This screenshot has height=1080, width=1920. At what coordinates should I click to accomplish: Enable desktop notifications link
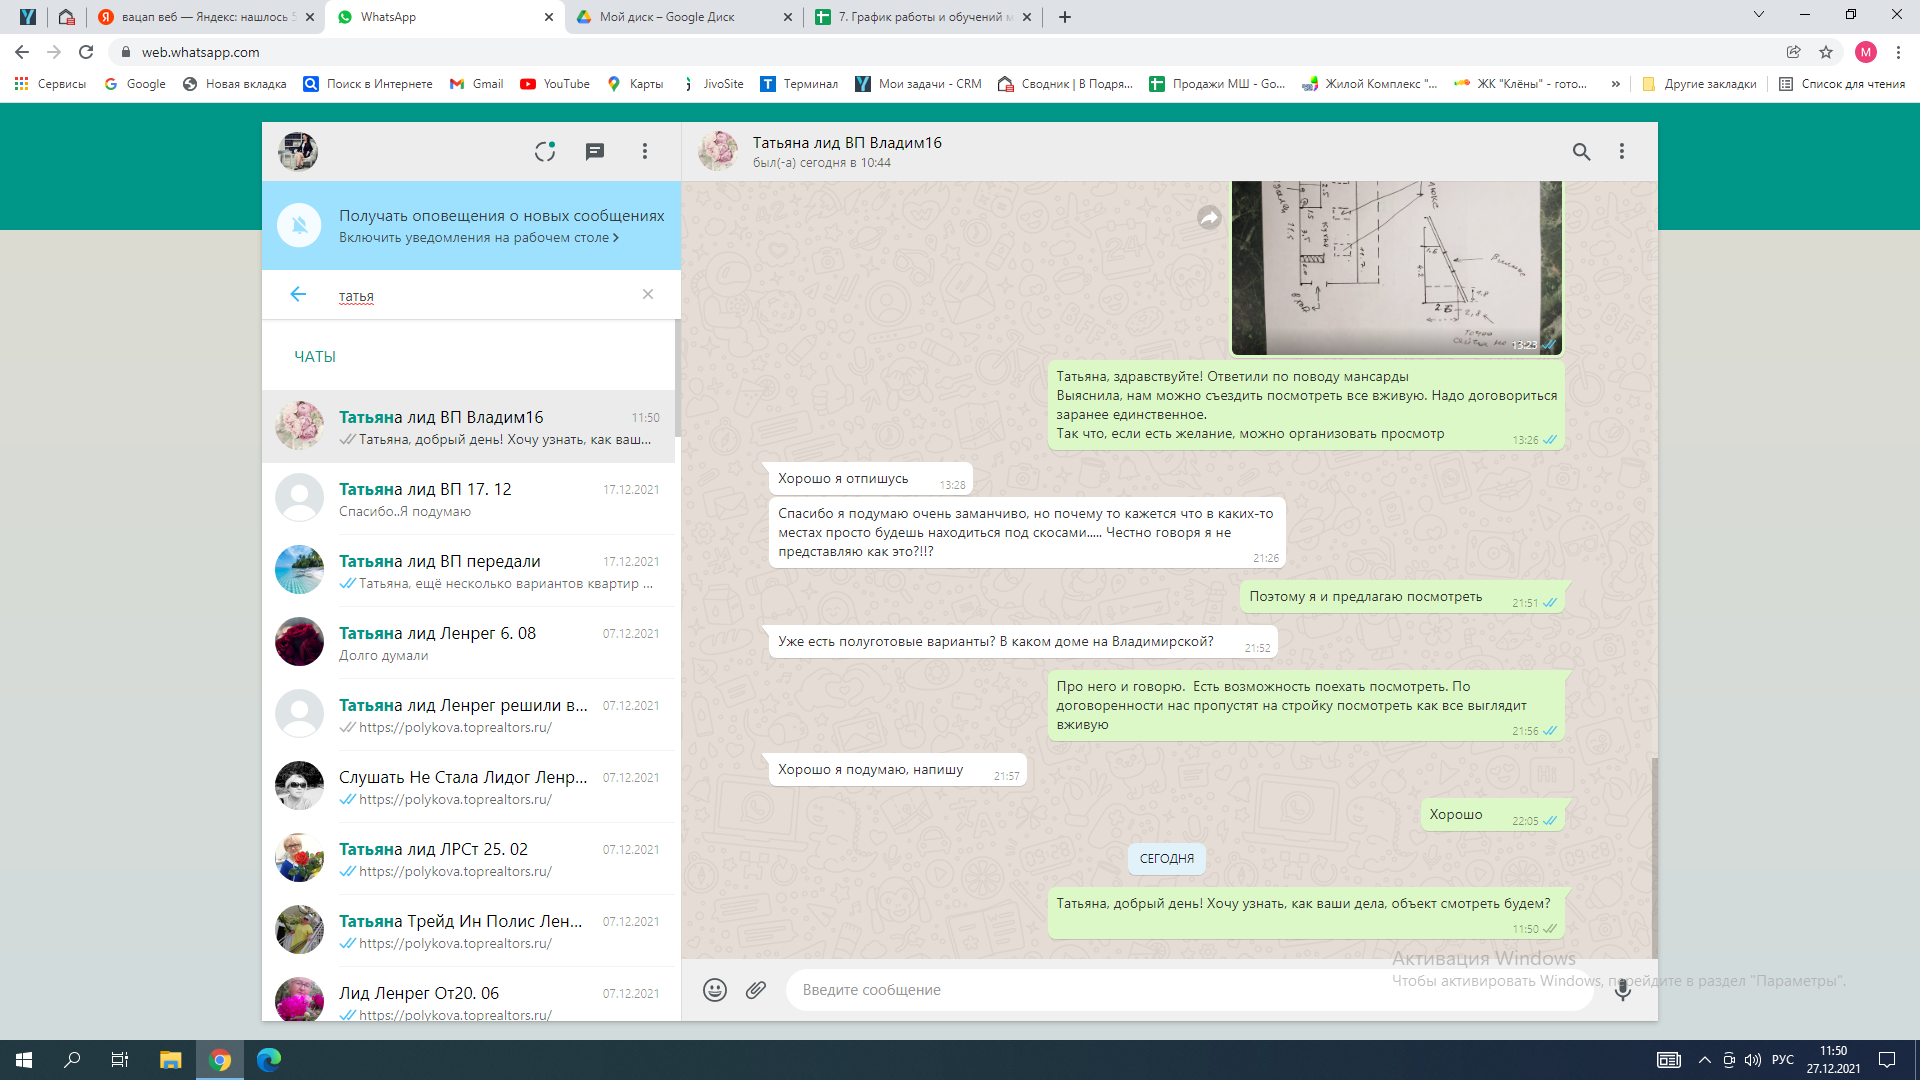(x=478, y=238)
